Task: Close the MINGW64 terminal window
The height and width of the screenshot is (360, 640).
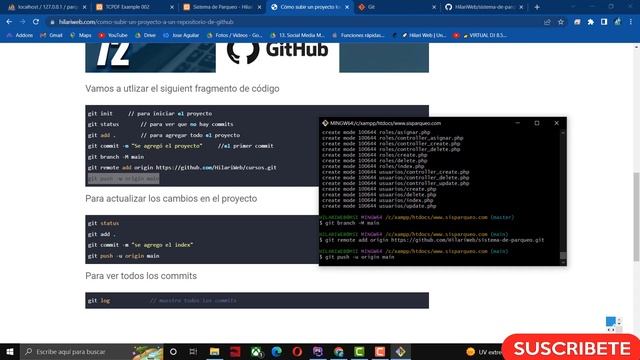Action: click(x=556, y=123)
